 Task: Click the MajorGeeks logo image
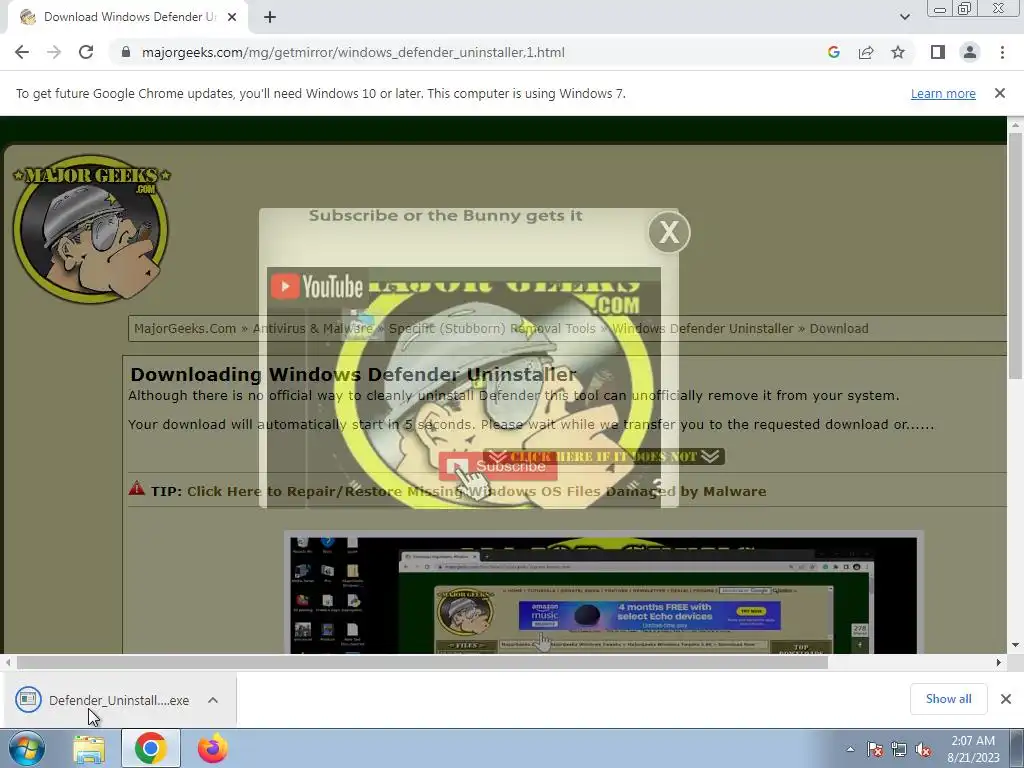coord(91,229)
